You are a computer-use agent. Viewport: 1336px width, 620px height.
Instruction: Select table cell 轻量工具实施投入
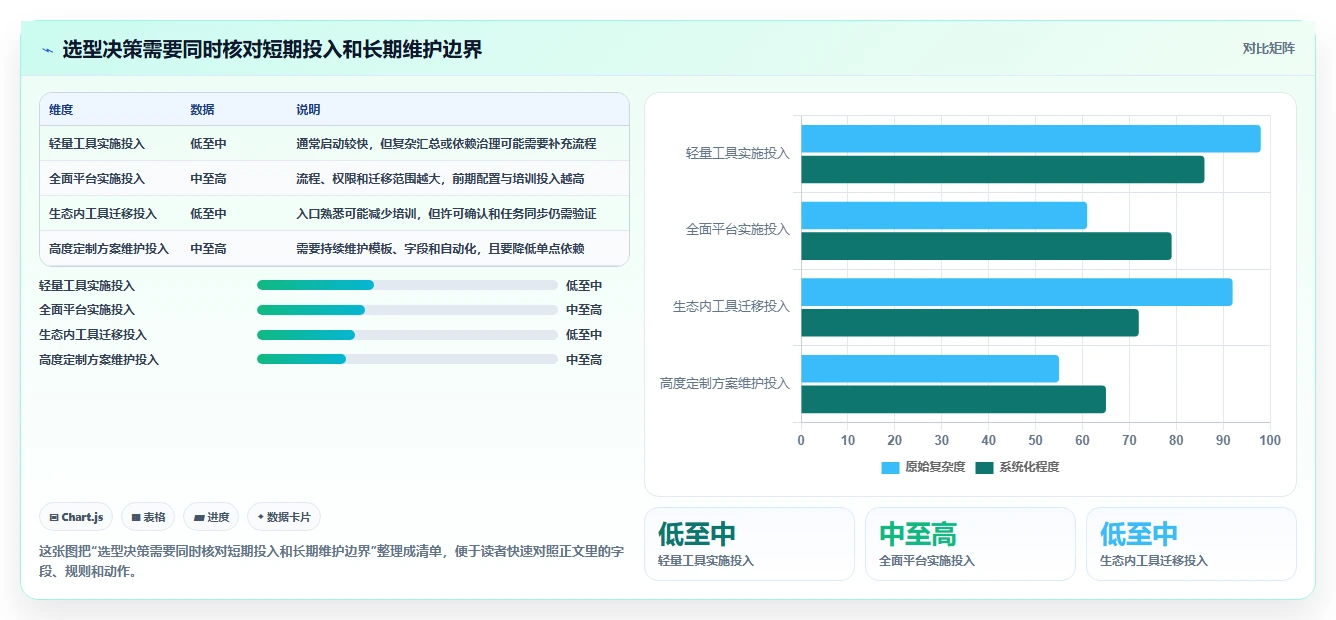pyautogui.click(x=97, y=144)
